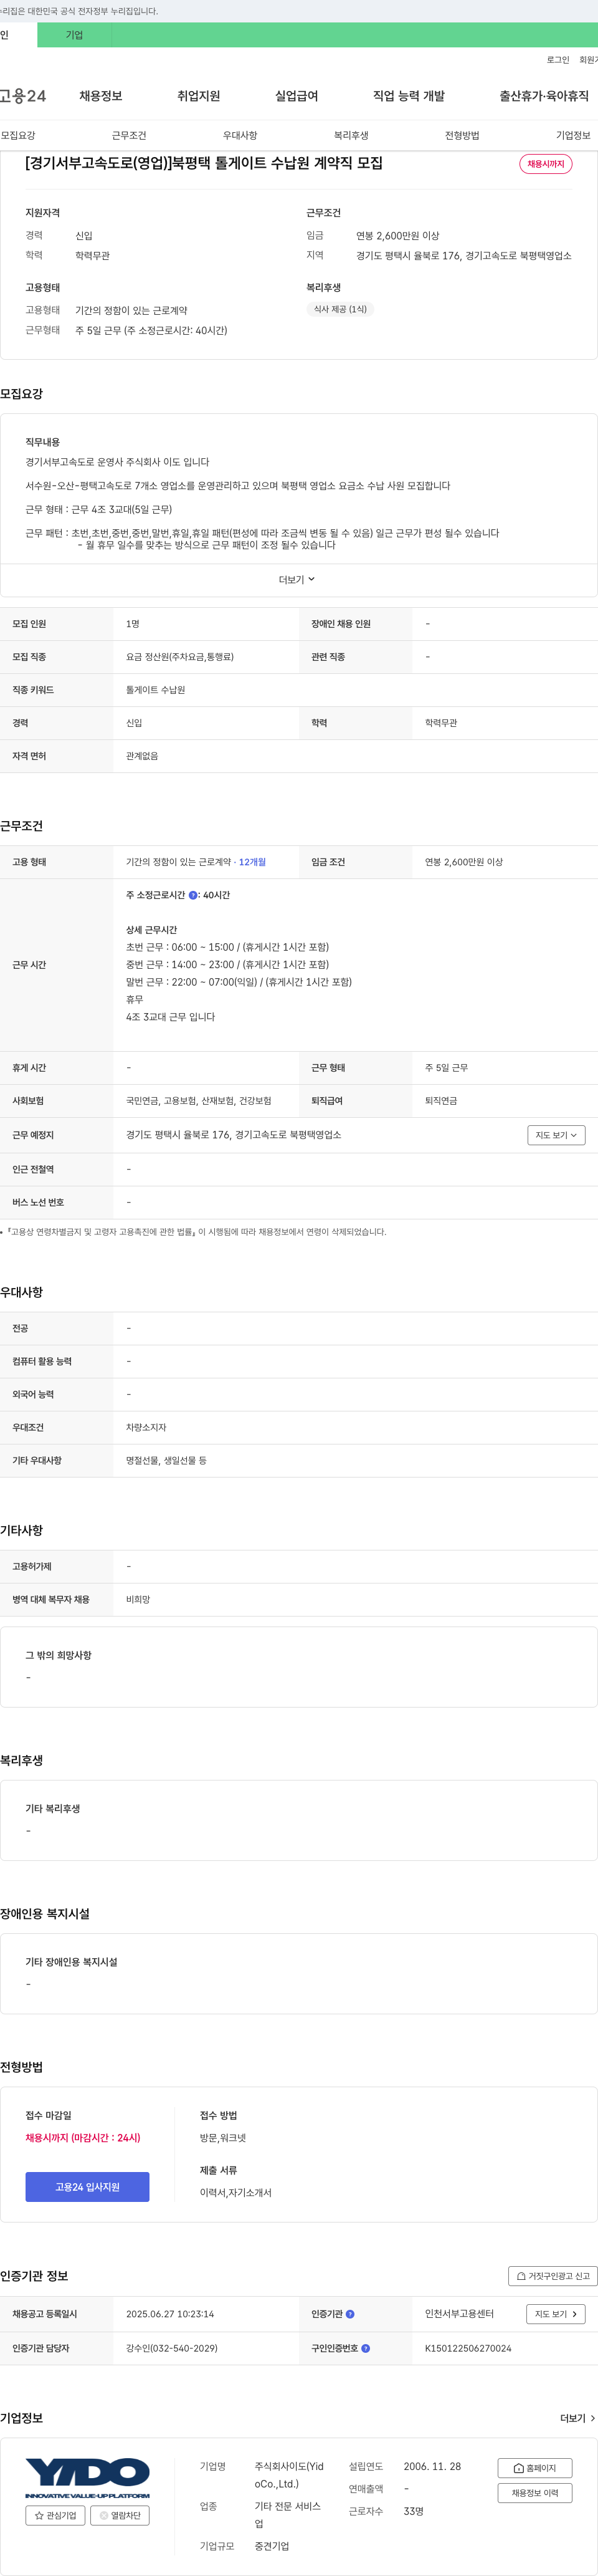Screen dimensions: 598x2576
Task: Click the 채용시까지 status badge
Action: [x=546, y=164]
